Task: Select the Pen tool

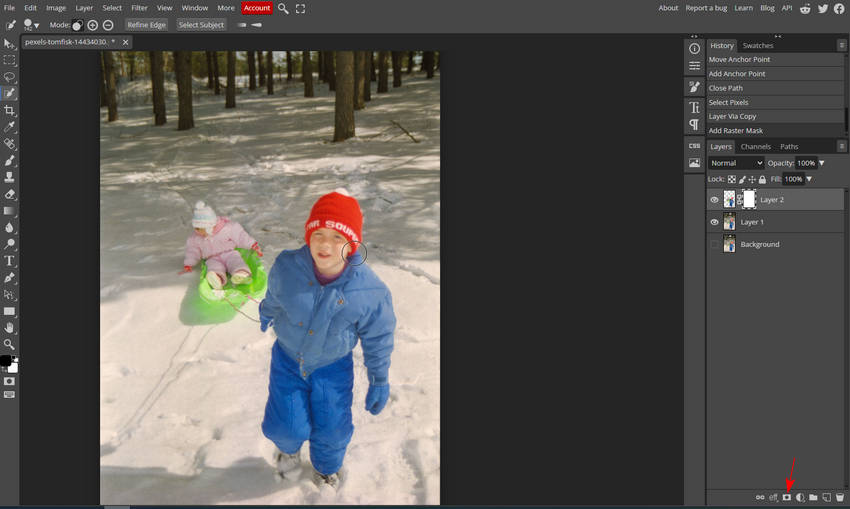Action: tap(9, 278)
